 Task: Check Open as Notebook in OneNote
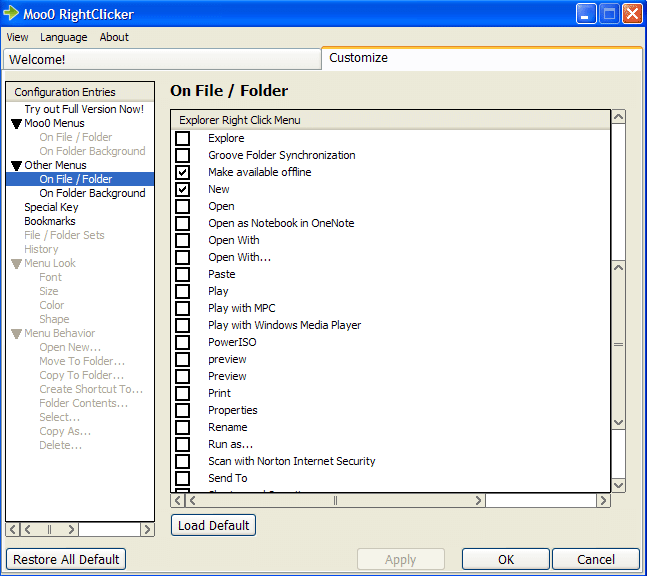pos(183,223)
